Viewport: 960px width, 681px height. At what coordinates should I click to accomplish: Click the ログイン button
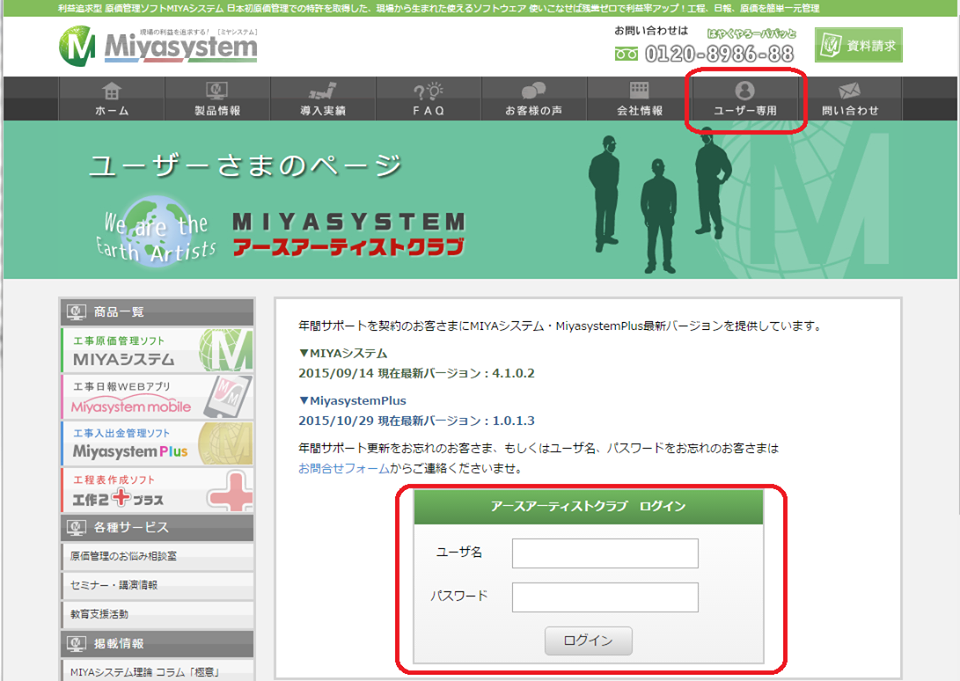click(x=588, y=641)
